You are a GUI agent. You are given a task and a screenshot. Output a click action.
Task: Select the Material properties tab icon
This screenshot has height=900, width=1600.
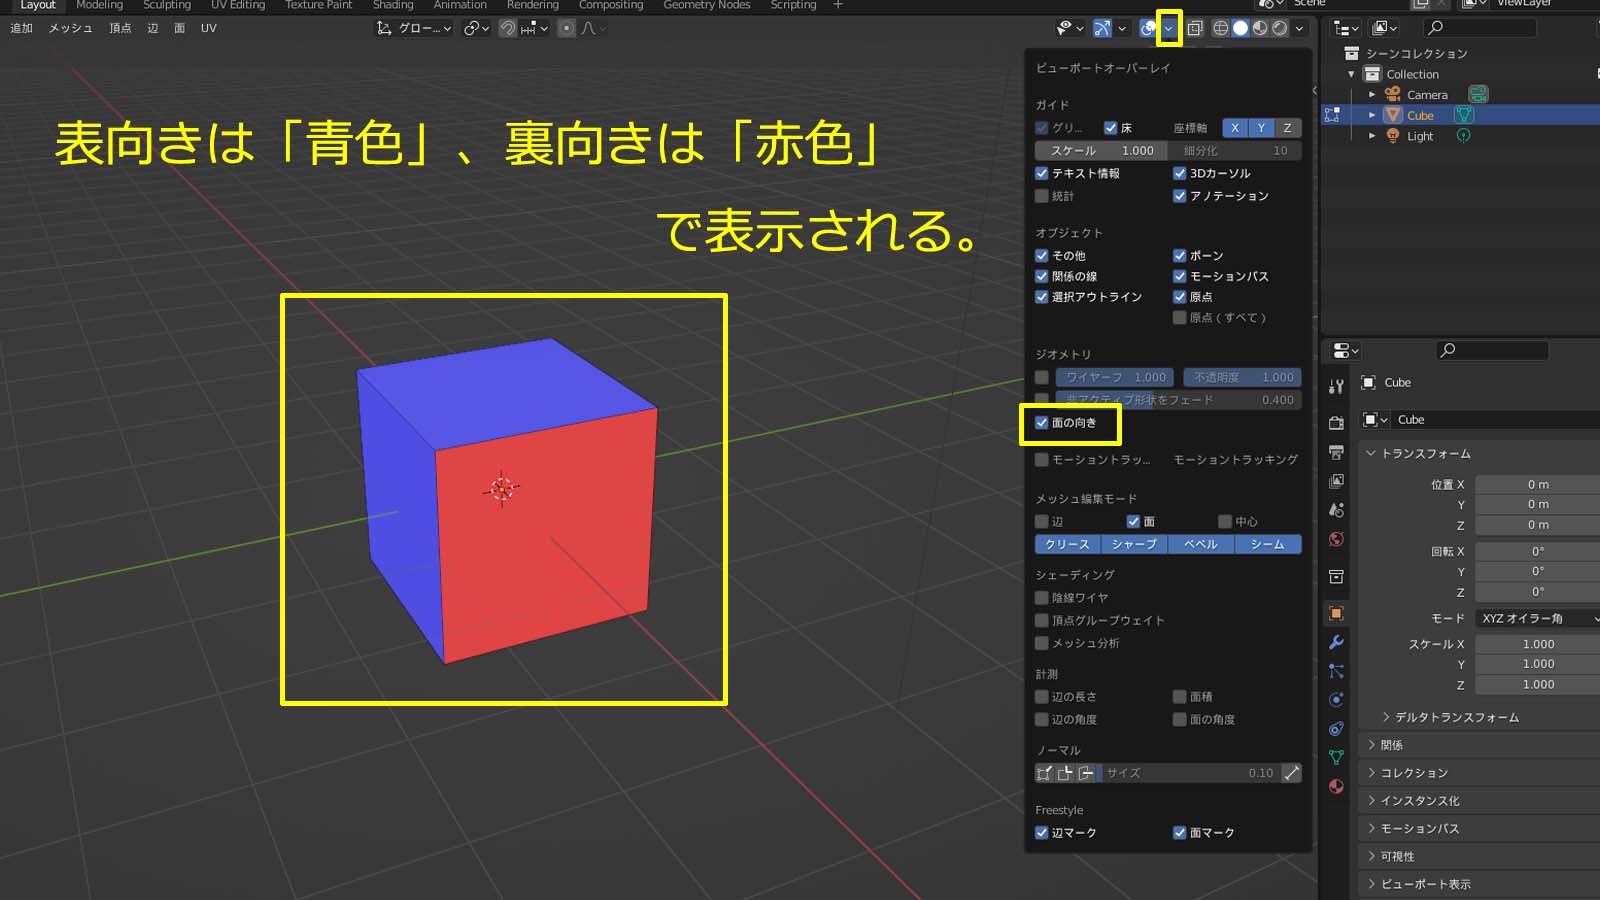(x=1336, y=786)
